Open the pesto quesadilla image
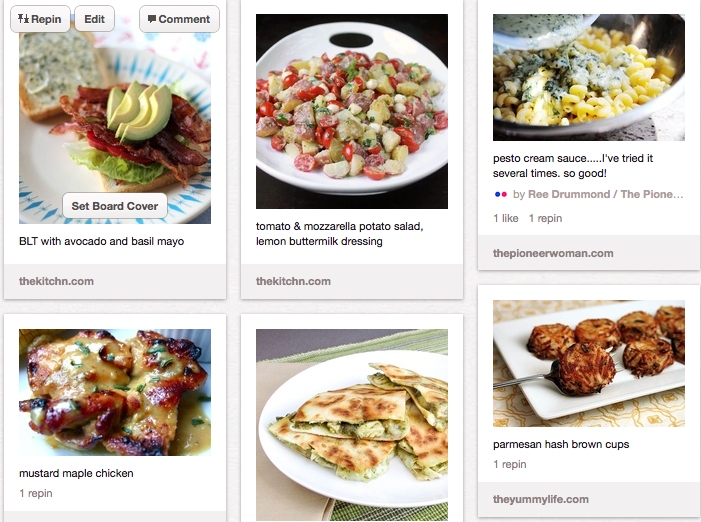Image resolution: width=701 pixels, height=522 pixels. pos(352,425)
